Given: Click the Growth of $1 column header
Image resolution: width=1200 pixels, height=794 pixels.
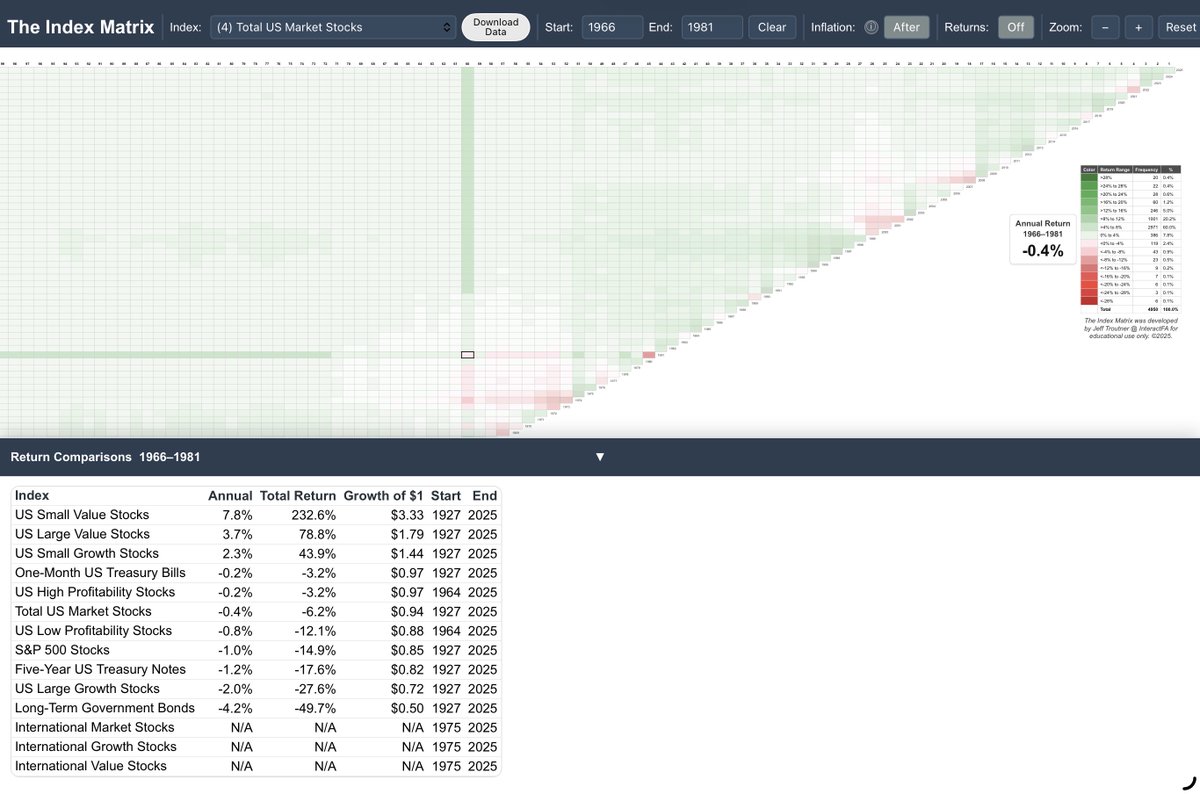Looking at the screenshot, I should (384, 495).
